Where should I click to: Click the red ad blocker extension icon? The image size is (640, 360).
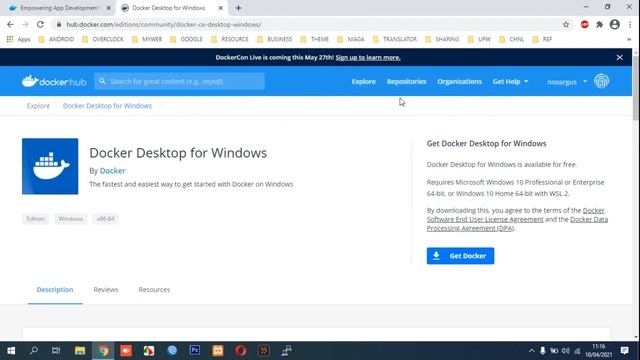pos(584,24)
